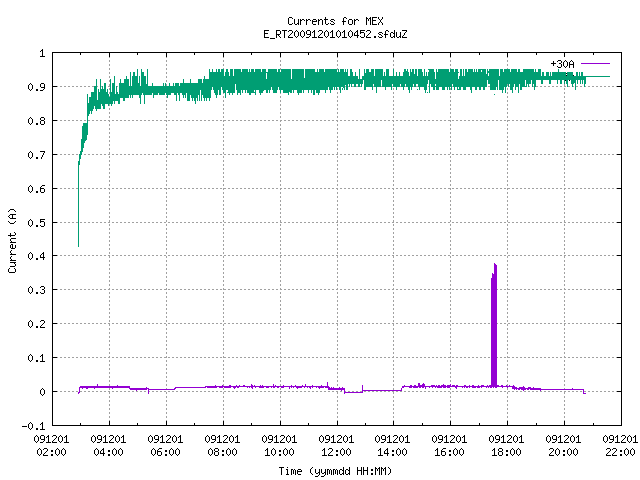This screenshot has height=480, width=640.
Task: Click the flat green line tail after 20:00
Action: [598, 77]
